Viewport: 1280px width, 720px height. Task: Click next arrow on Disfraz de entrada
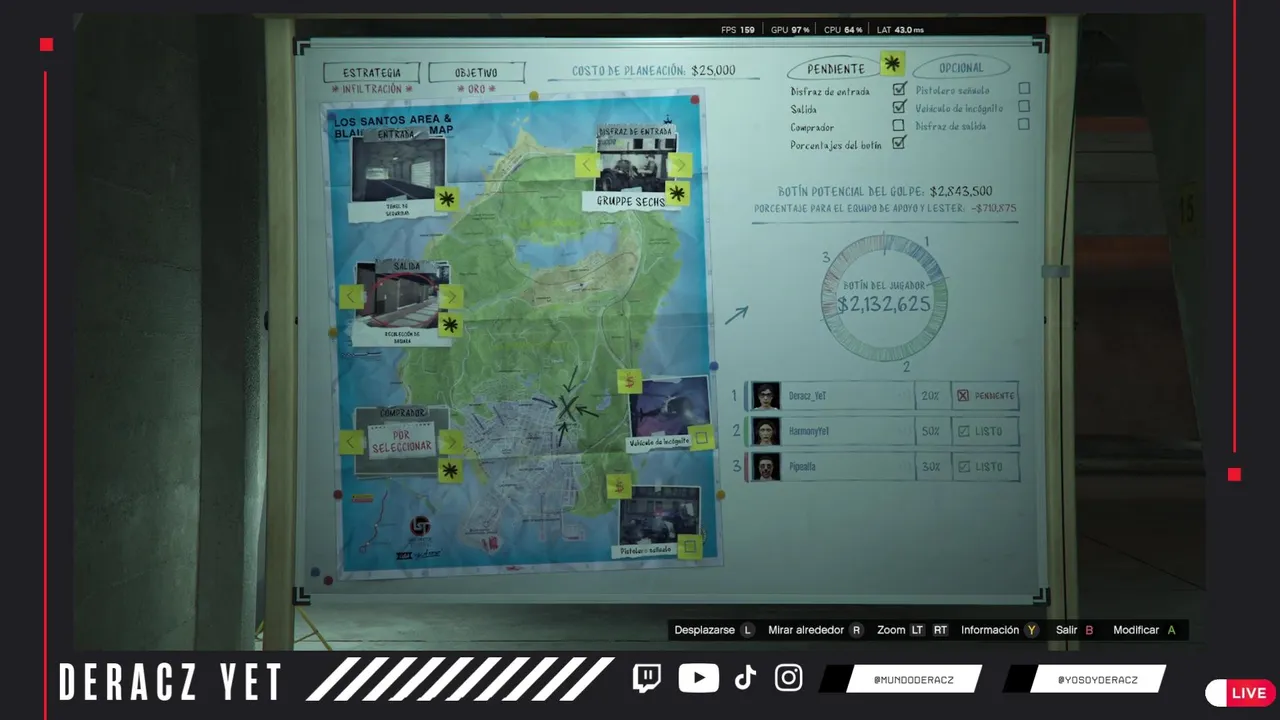pyautogui.click(x=680, y=165)
